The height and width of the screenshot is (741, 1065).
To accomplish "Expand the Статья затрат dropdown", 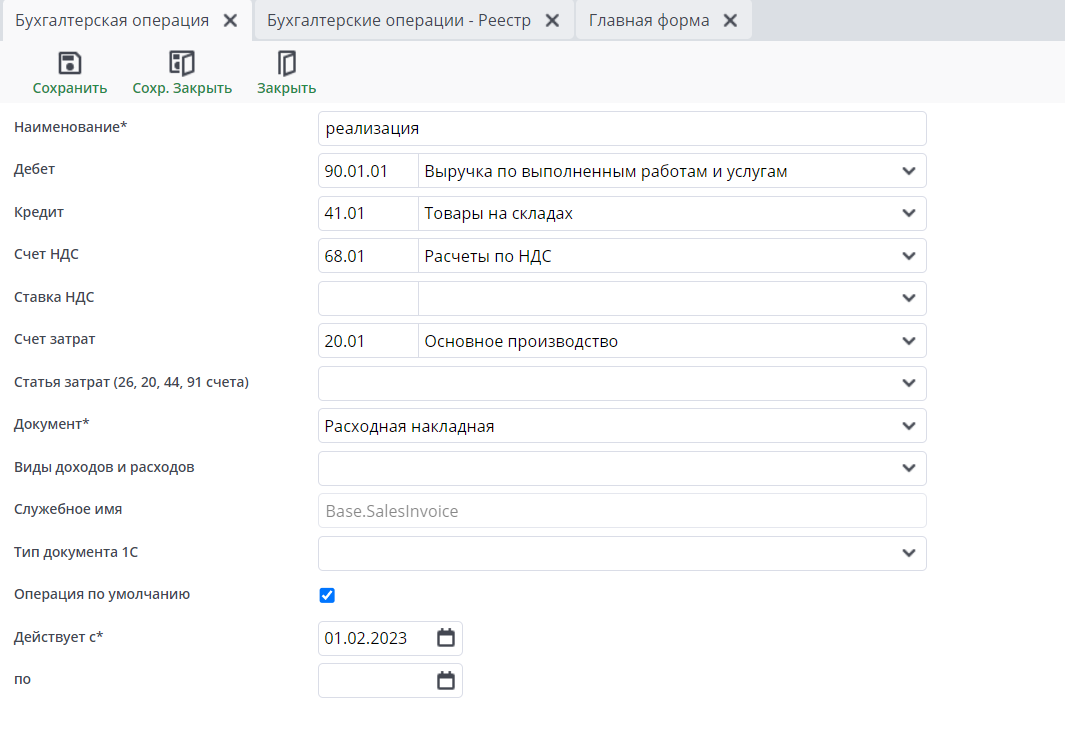I will 908,383.
